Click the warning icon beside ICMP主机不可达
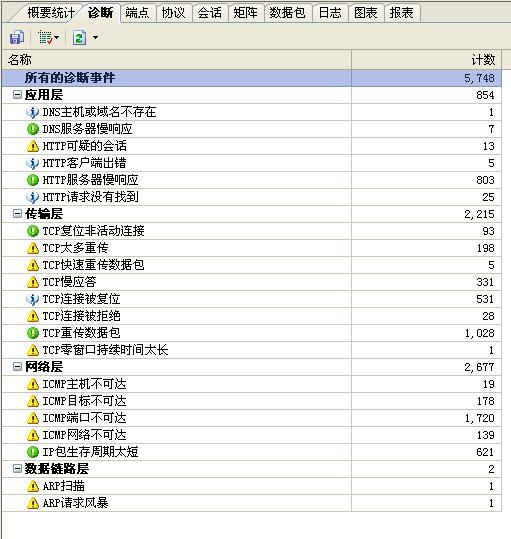 coord(33,384)
